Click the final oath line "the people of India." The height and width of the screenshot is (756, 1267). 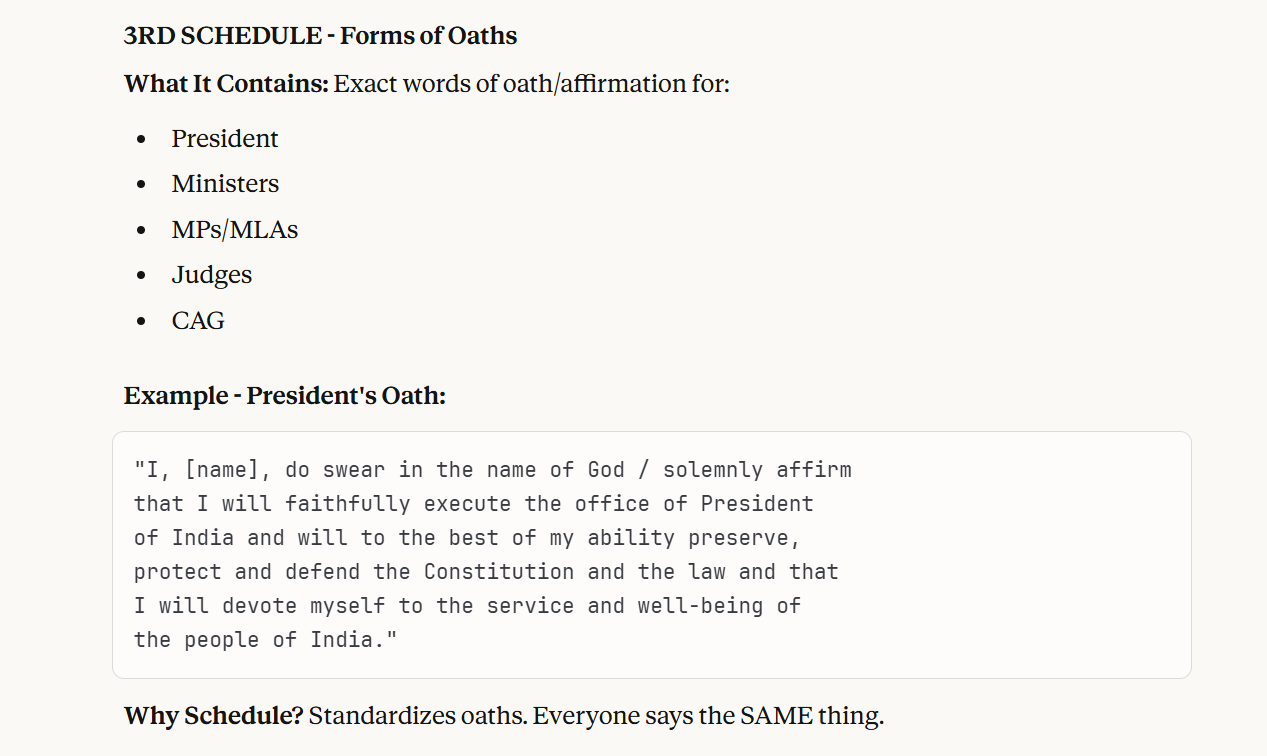(265, 640)
